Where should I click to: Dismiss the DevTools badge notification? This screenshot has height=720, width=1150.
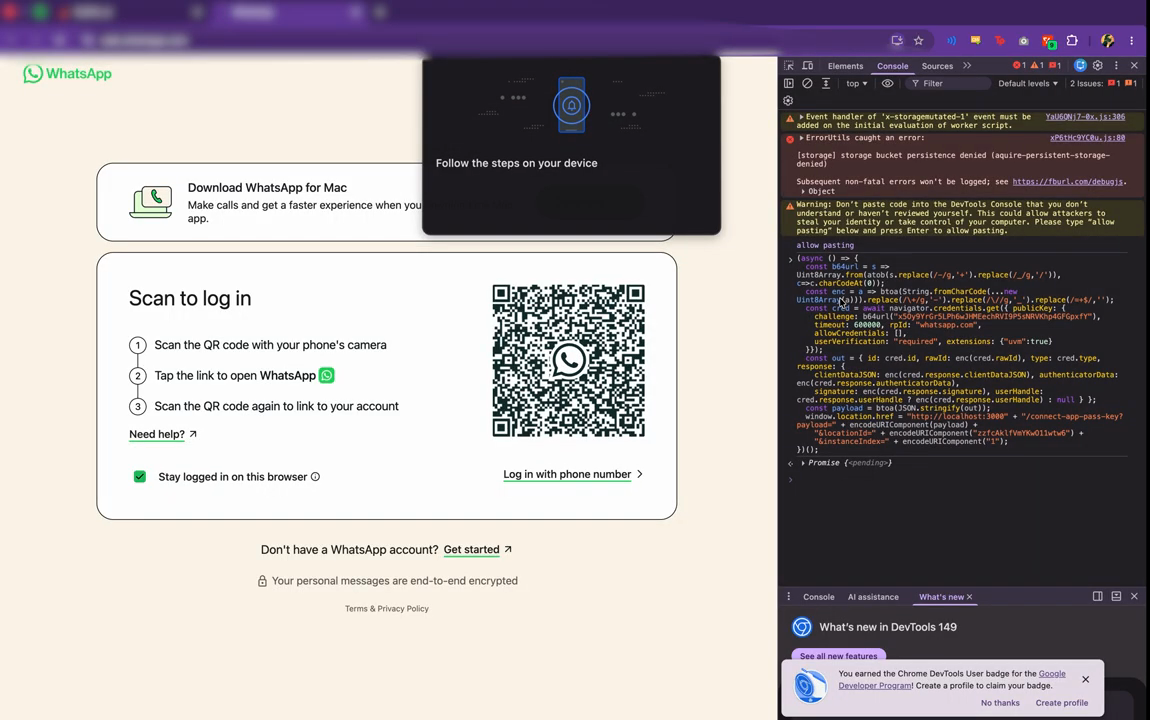(x=1085, y=679)
